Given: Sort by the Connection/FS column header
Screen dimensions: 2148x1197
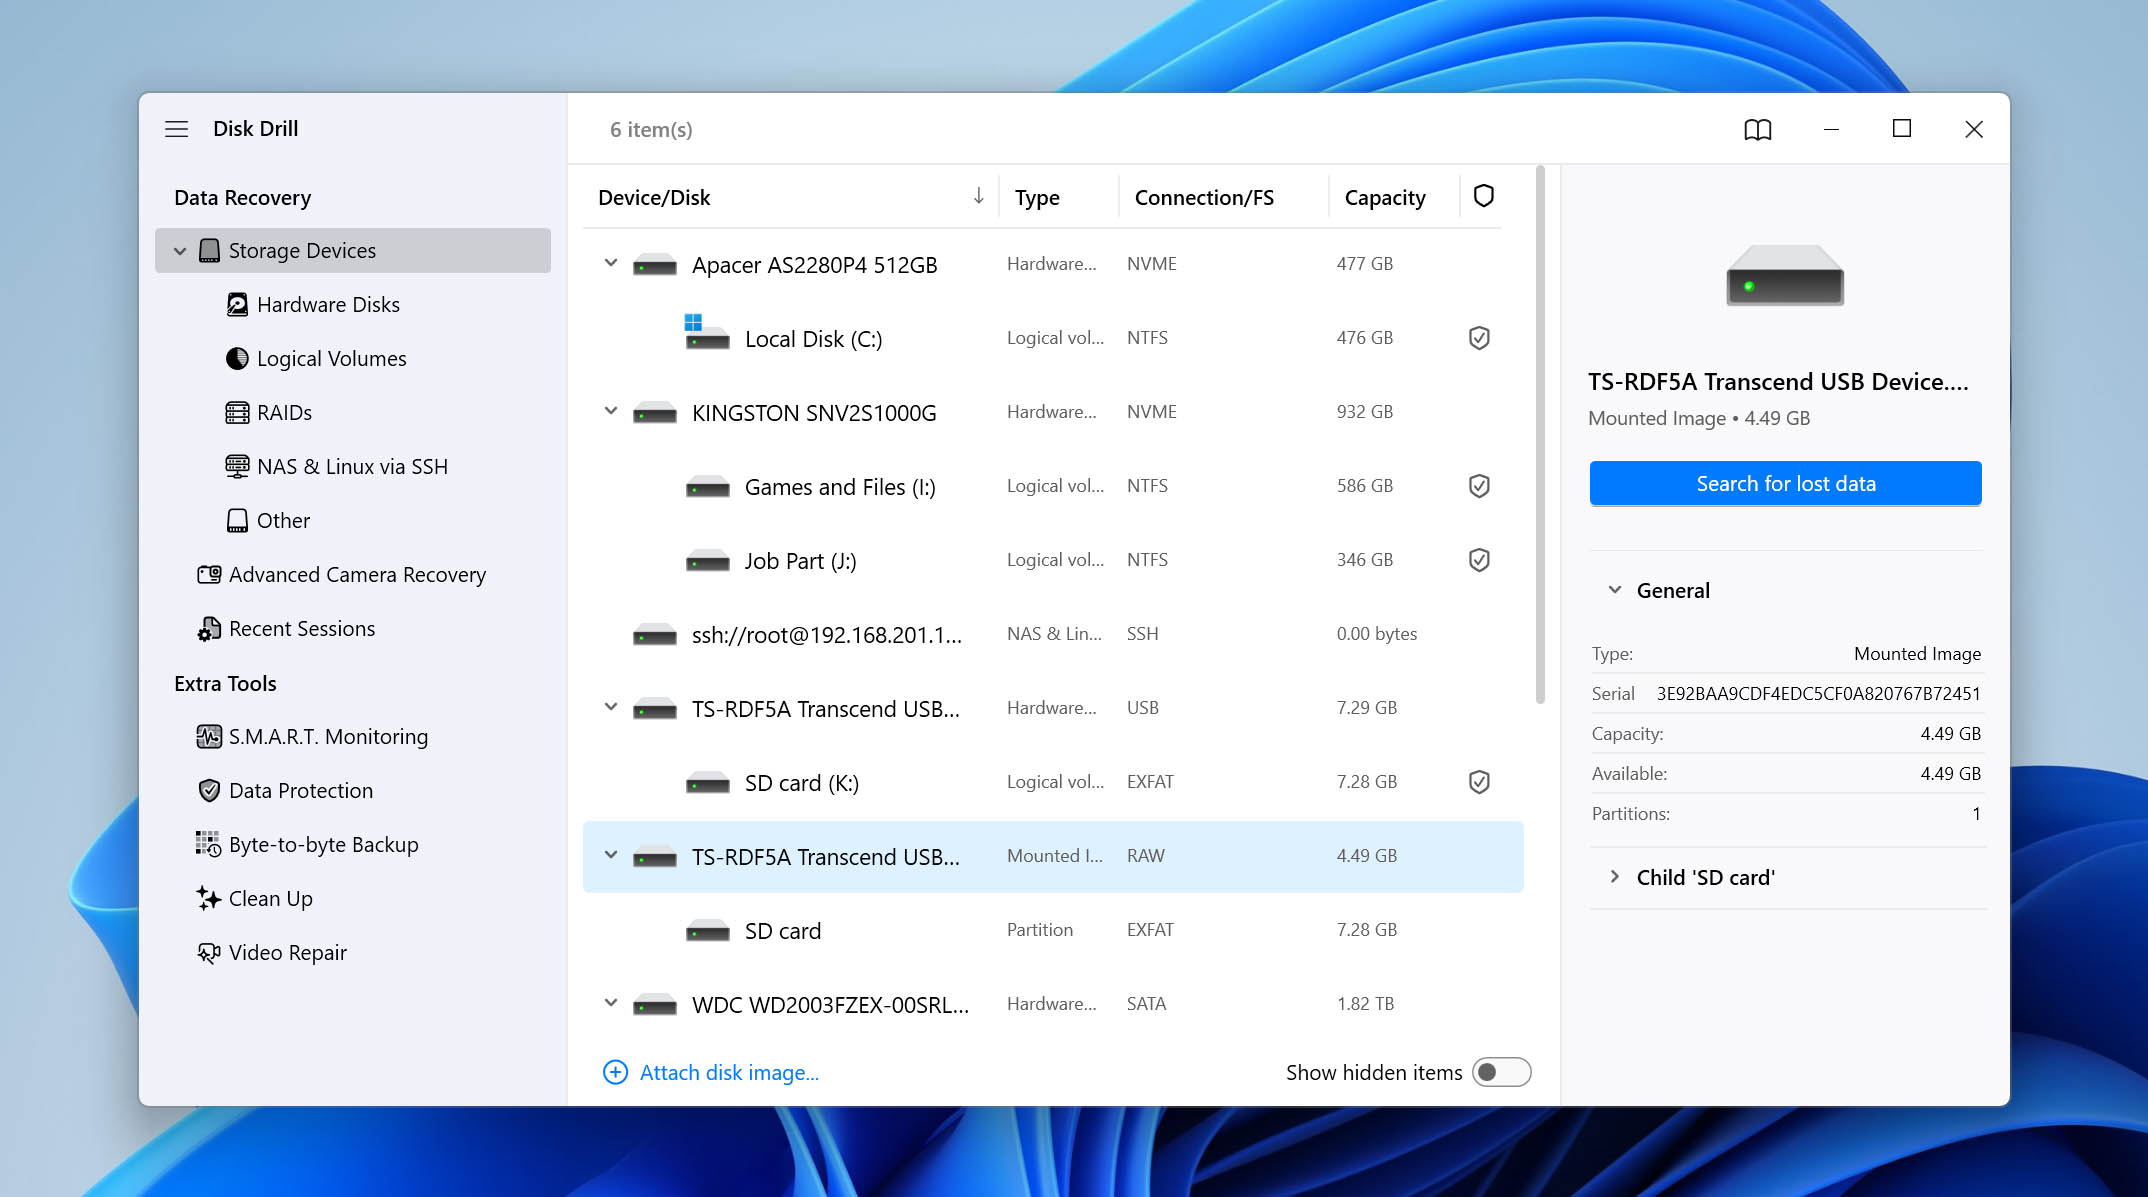Looking at the screenshot, I should coord(1204,197).
